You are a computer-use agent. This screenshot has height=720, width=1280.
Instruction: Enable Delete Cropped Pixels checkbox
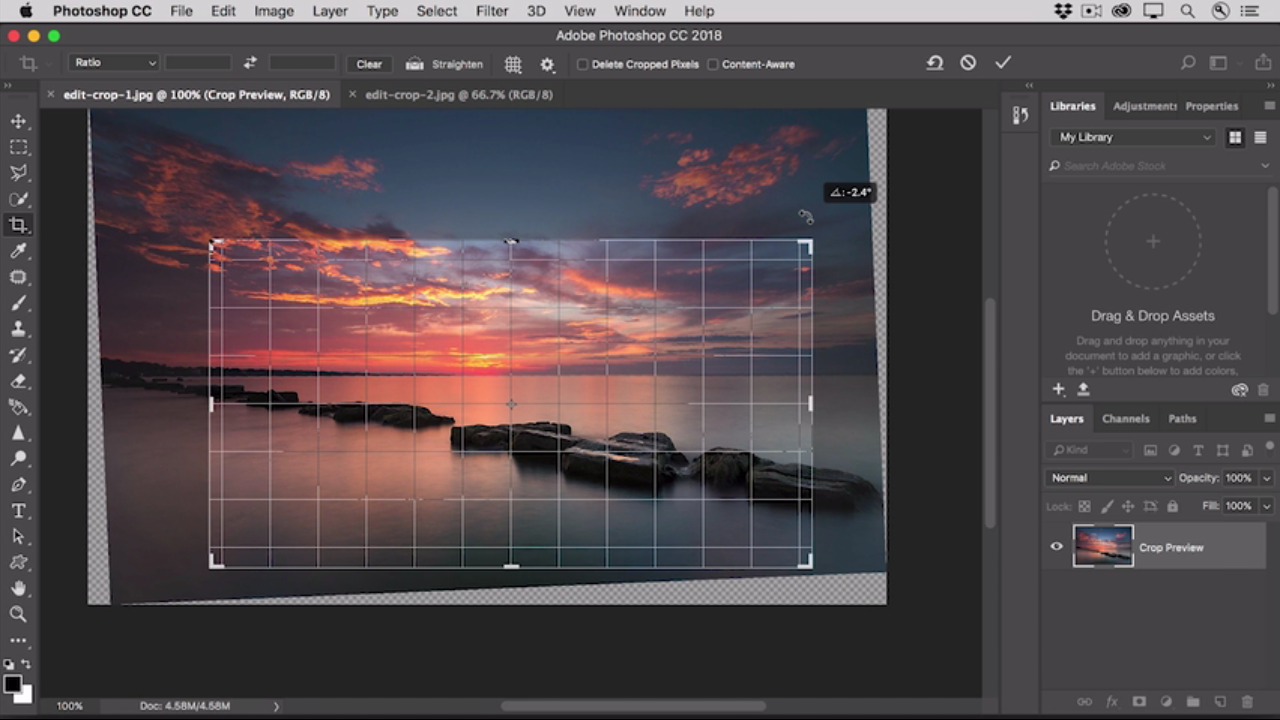point(582,64)
